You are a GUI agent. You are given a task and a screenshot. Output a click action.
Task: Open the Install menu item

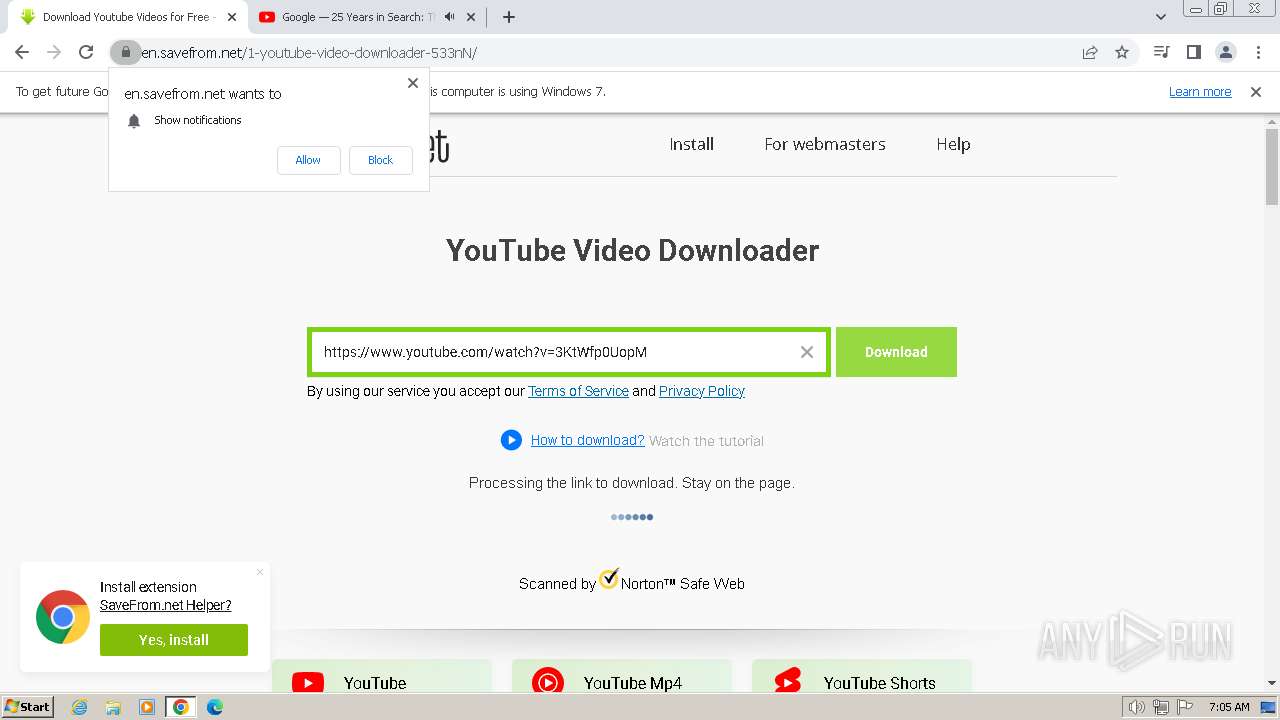tap(692, 144)
